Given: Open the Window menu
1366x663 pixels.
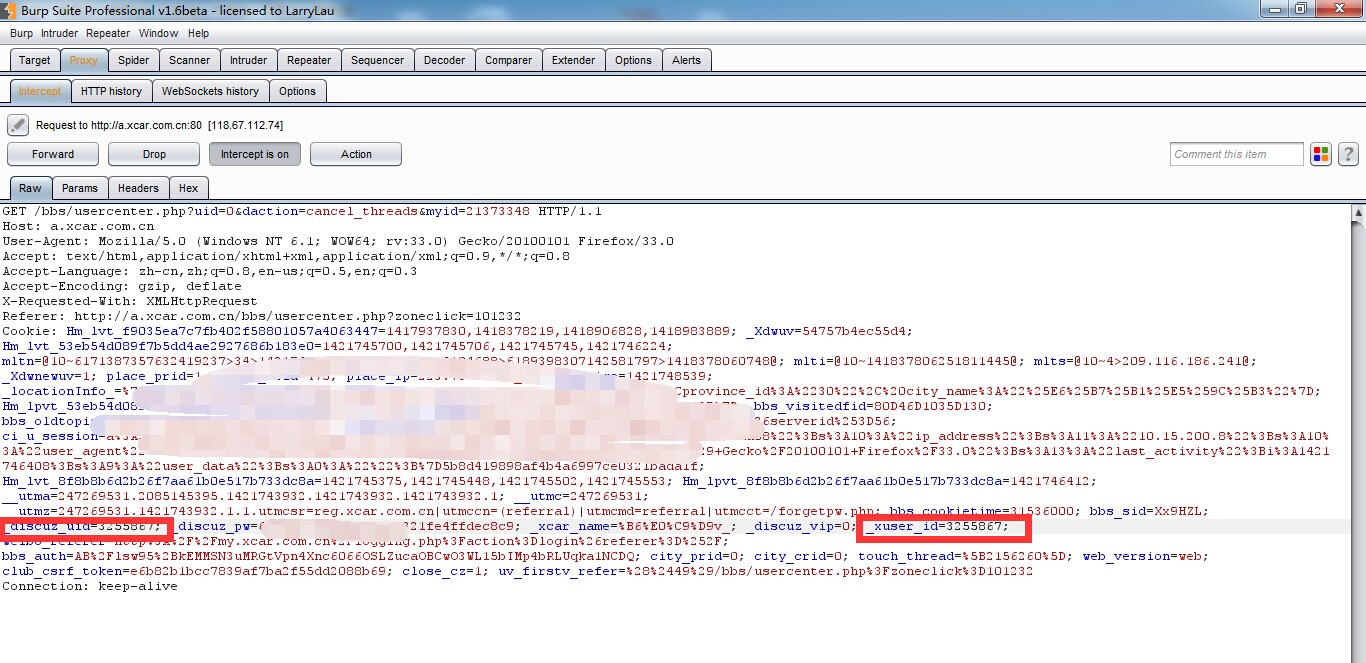Looking at the screenshot, I should click(x=159, y=33).
